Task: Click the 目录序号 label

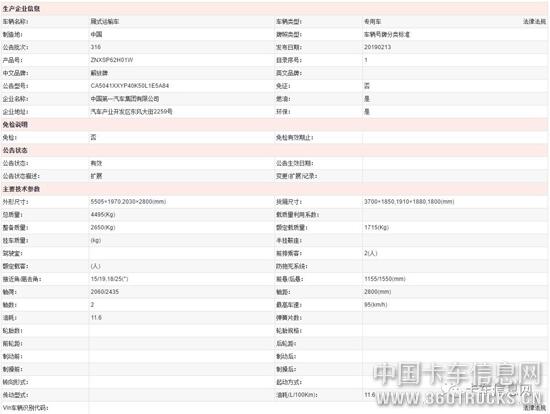Action: pos(289,60)
